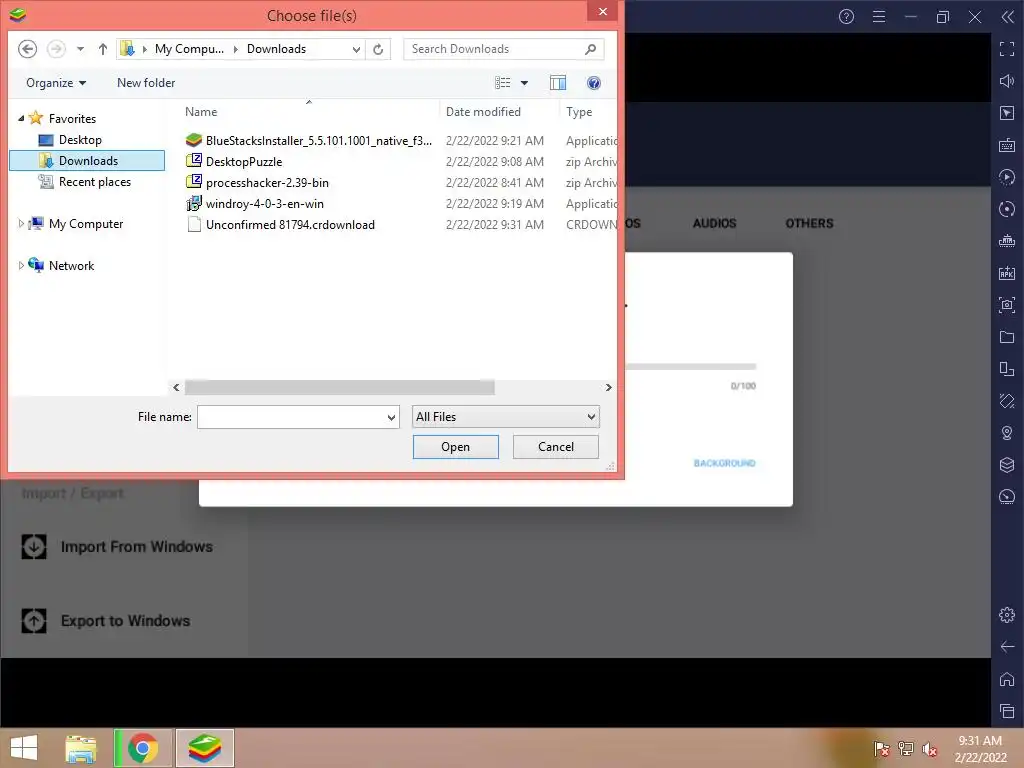Toggle the preview pane icon in file dialog
Image resolution: width=1024 pixels, height=768 pixels.
pos(558,83)
